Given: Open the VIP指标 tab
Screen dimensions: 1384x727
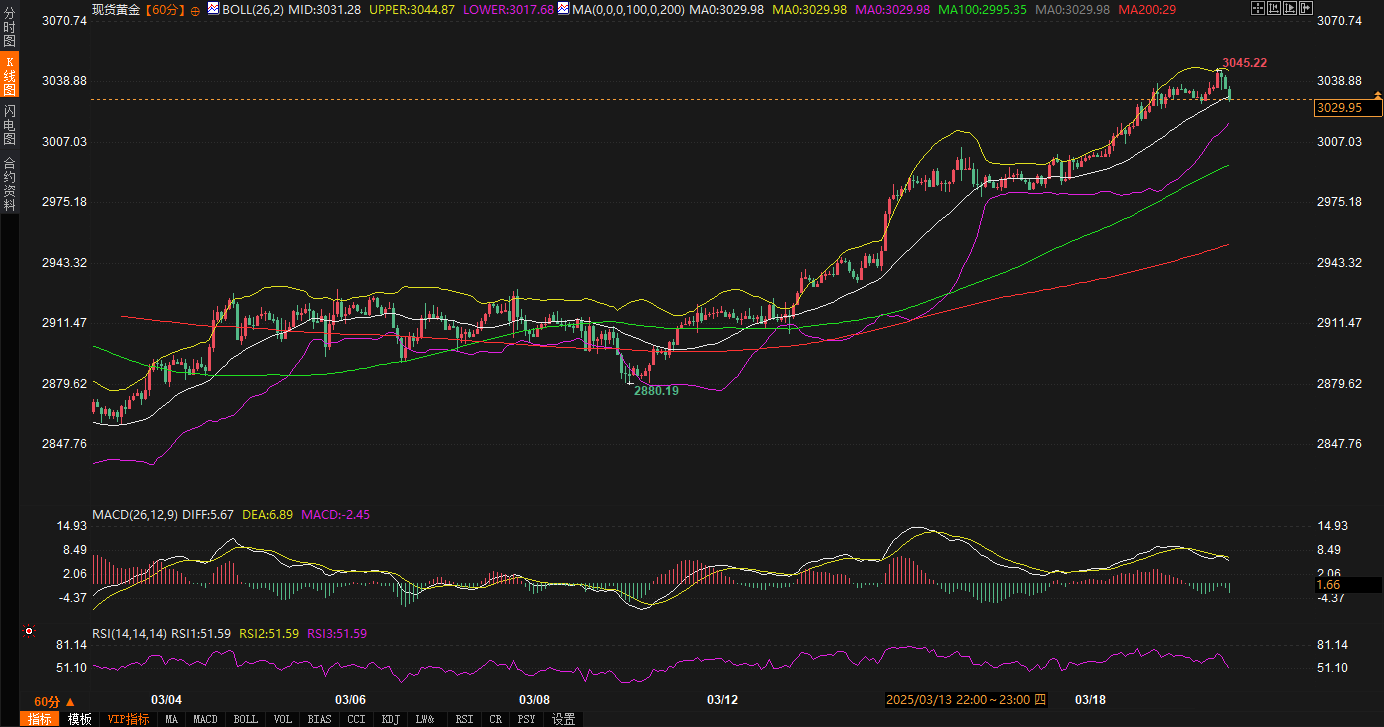Looking at the screenshot, I should pos(128,719).
